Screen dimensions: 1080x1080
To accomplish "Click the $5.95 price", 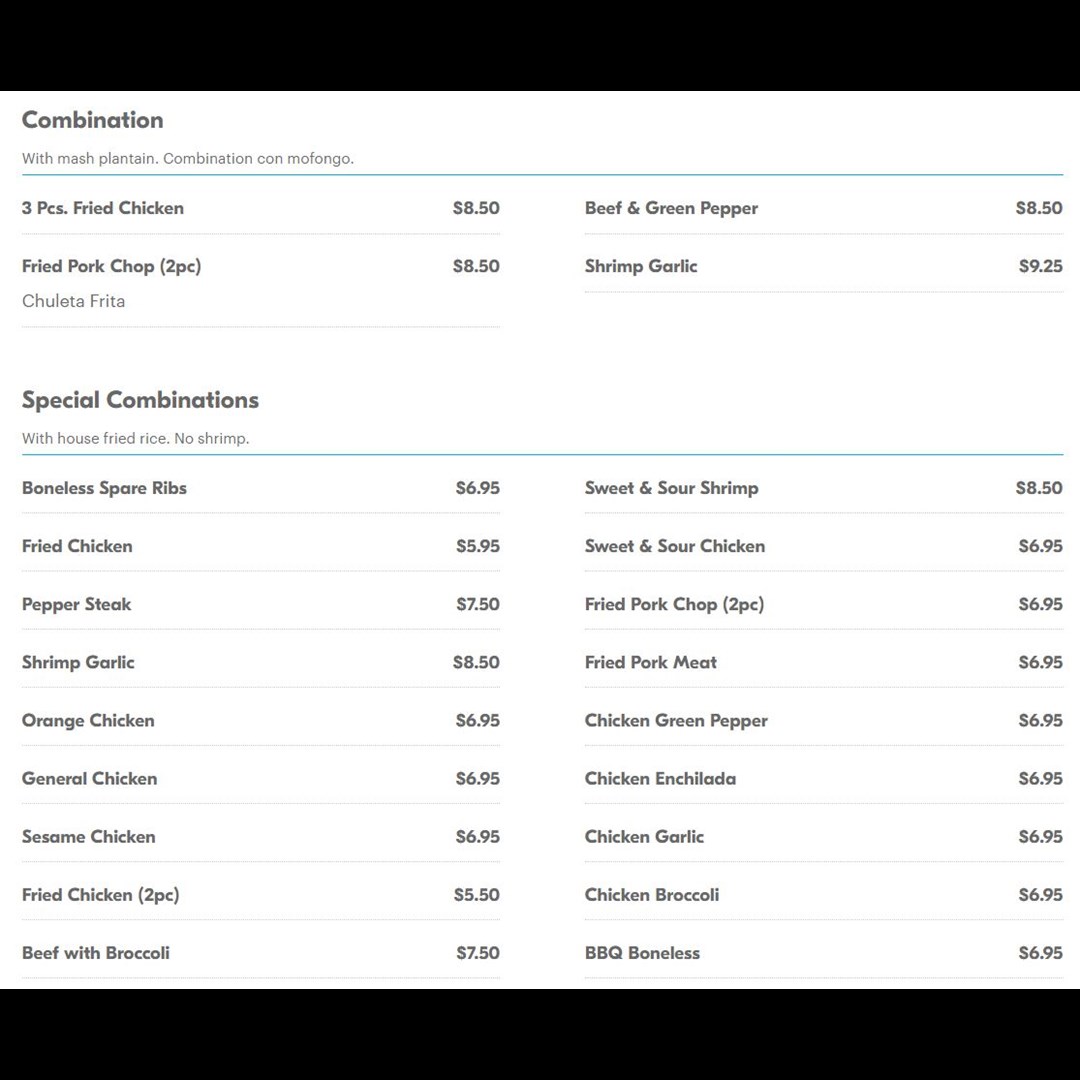I will coord(478,546).
